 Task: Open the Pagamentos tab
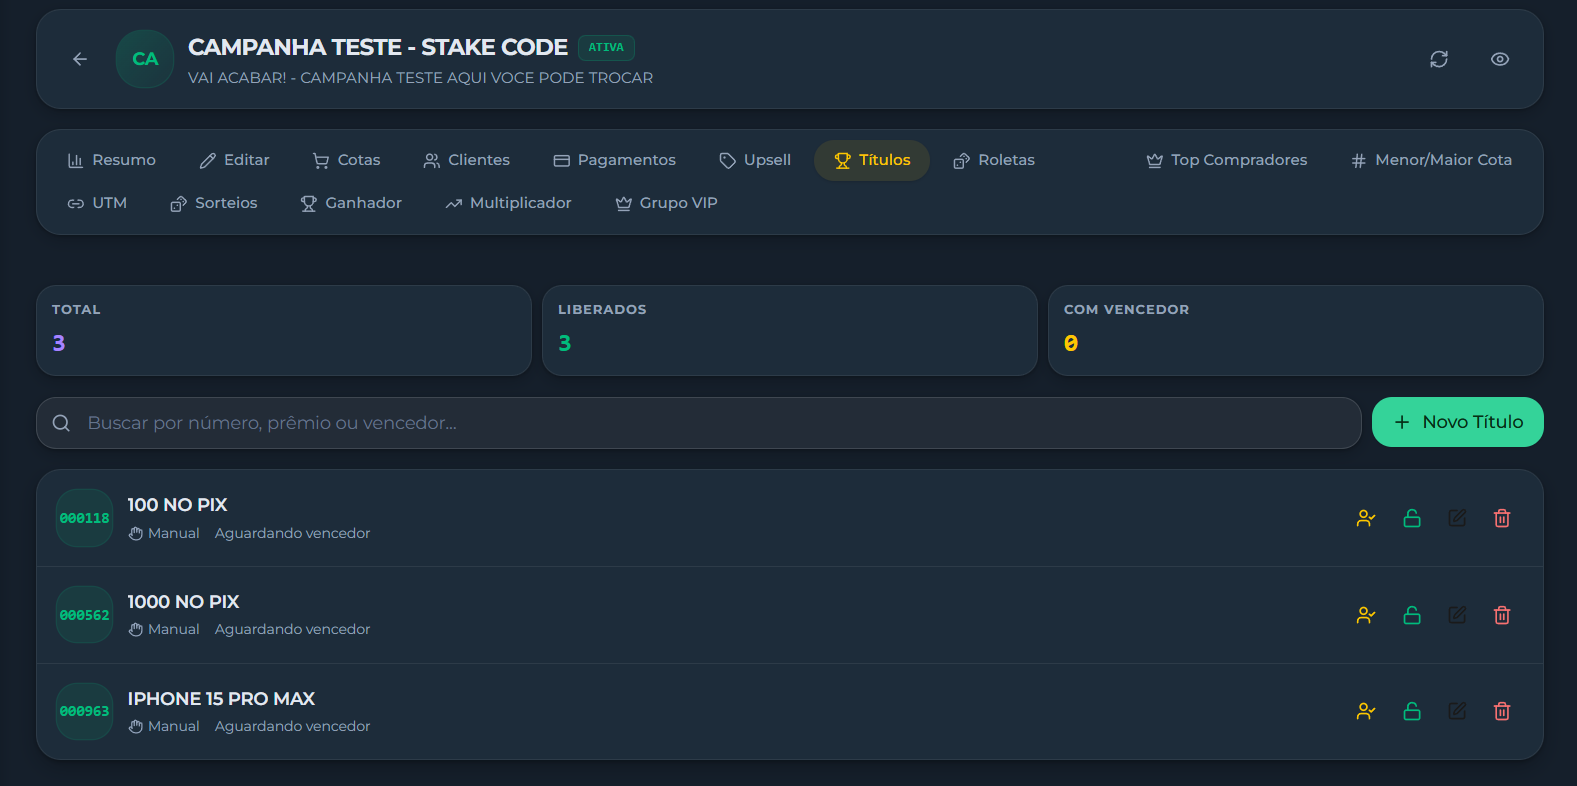click(x=614, y=160)
